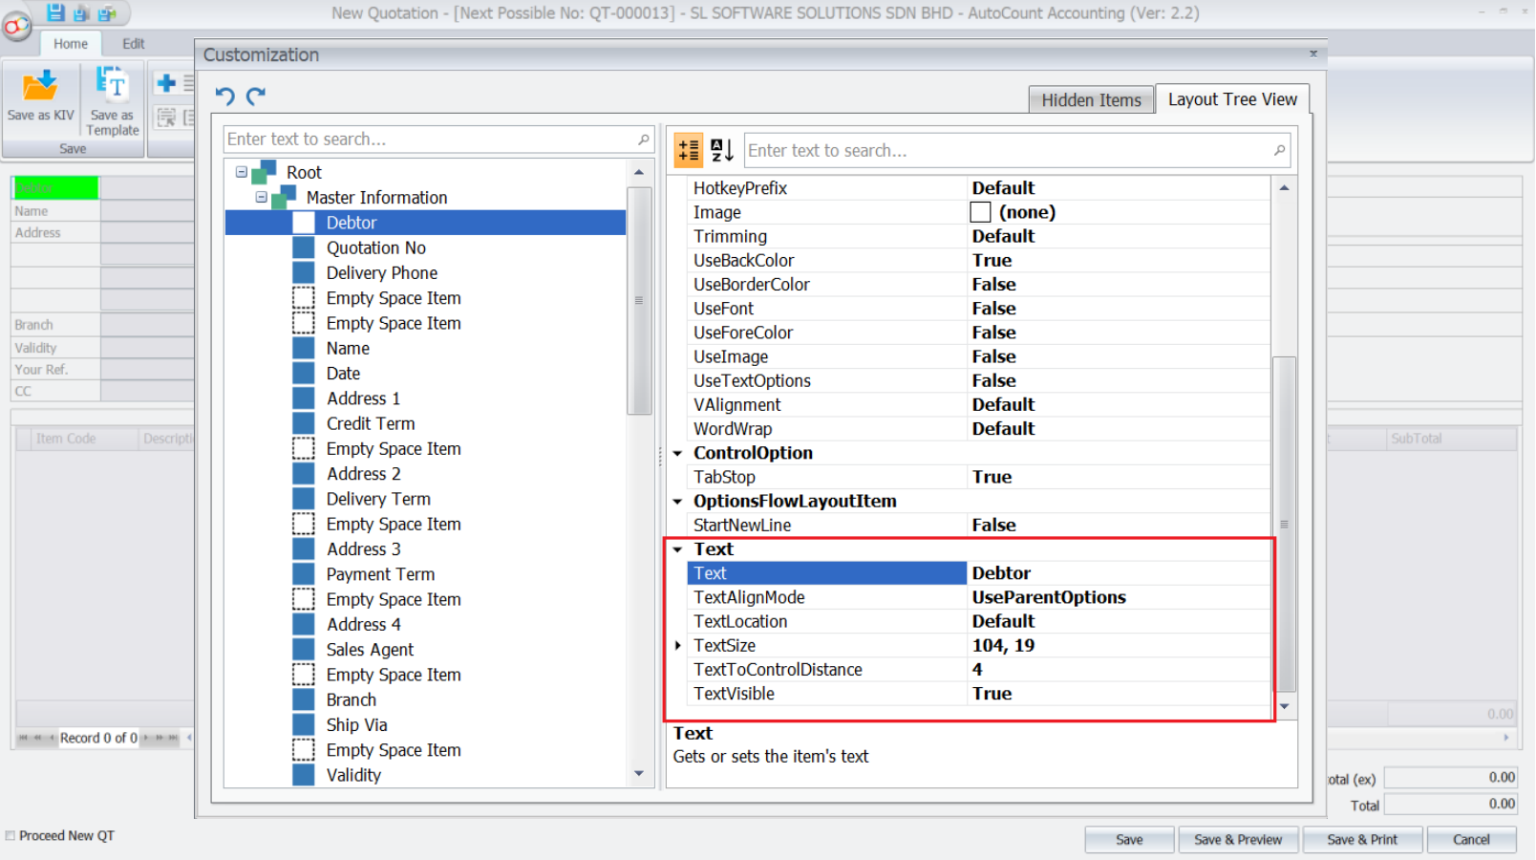Open the Hidden Items tab

[1091, 100]
